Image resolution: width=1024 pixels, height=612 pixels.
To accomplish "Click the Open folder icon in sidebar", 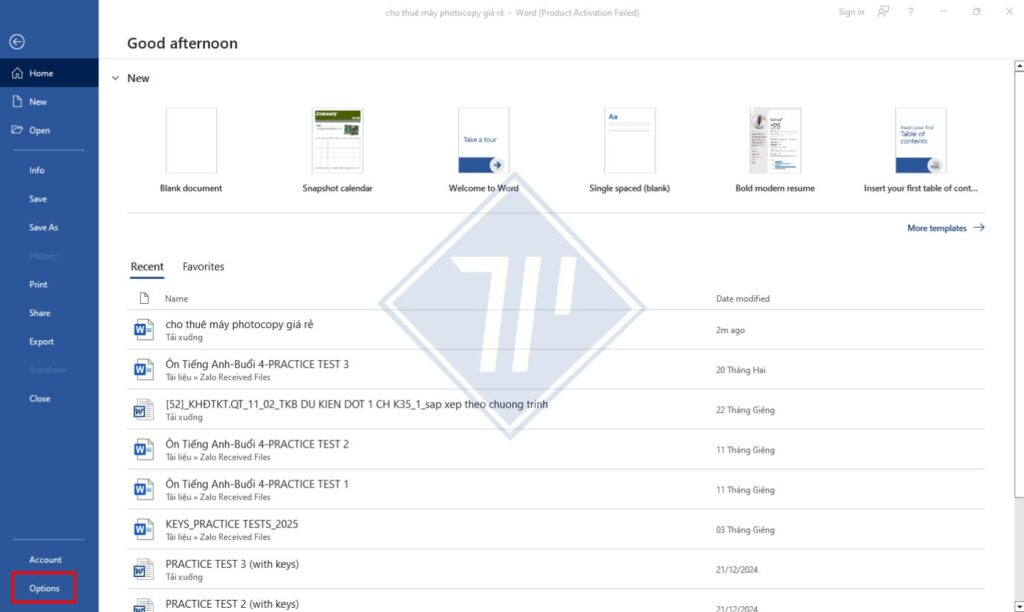I will tap(17, 130).
